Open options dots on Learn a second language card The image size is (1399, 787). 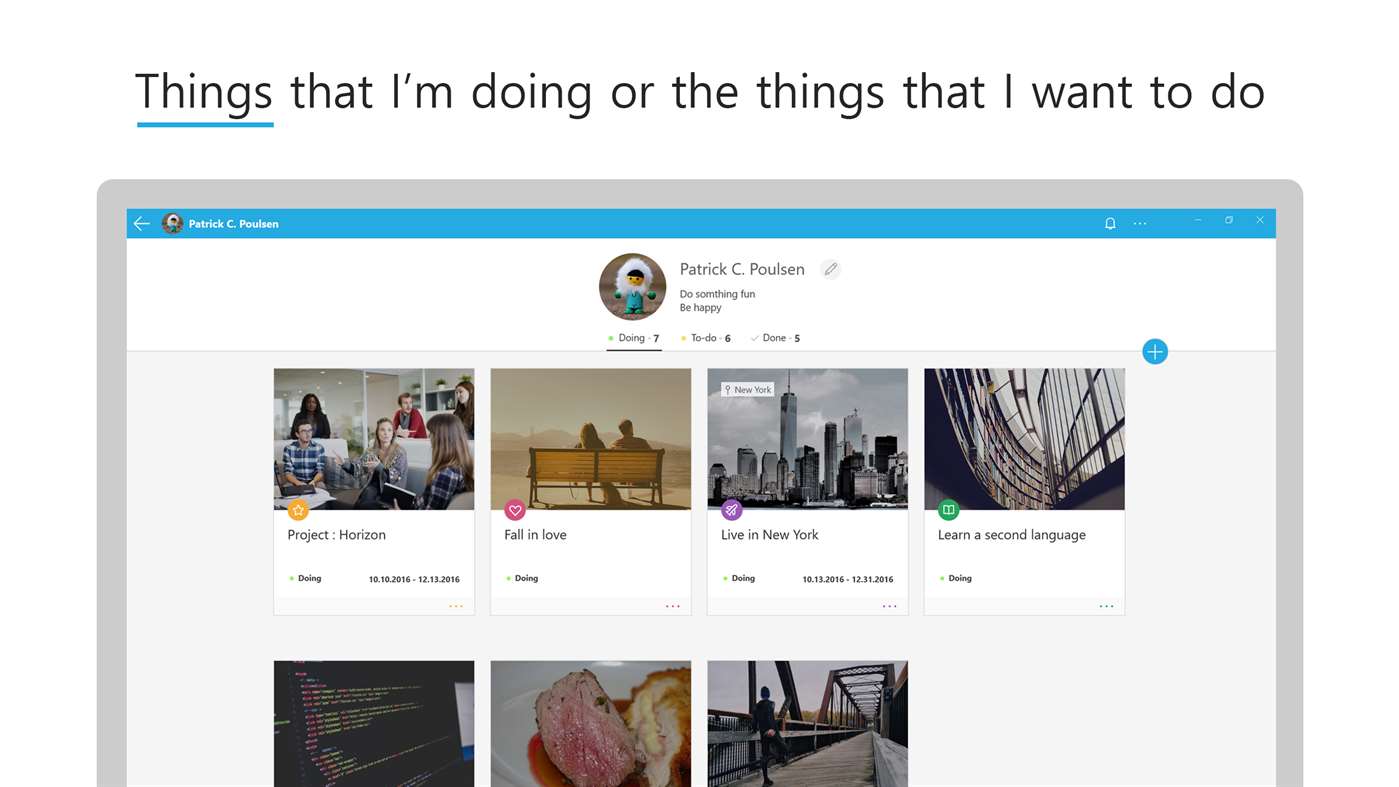[x=1107, y=607]
